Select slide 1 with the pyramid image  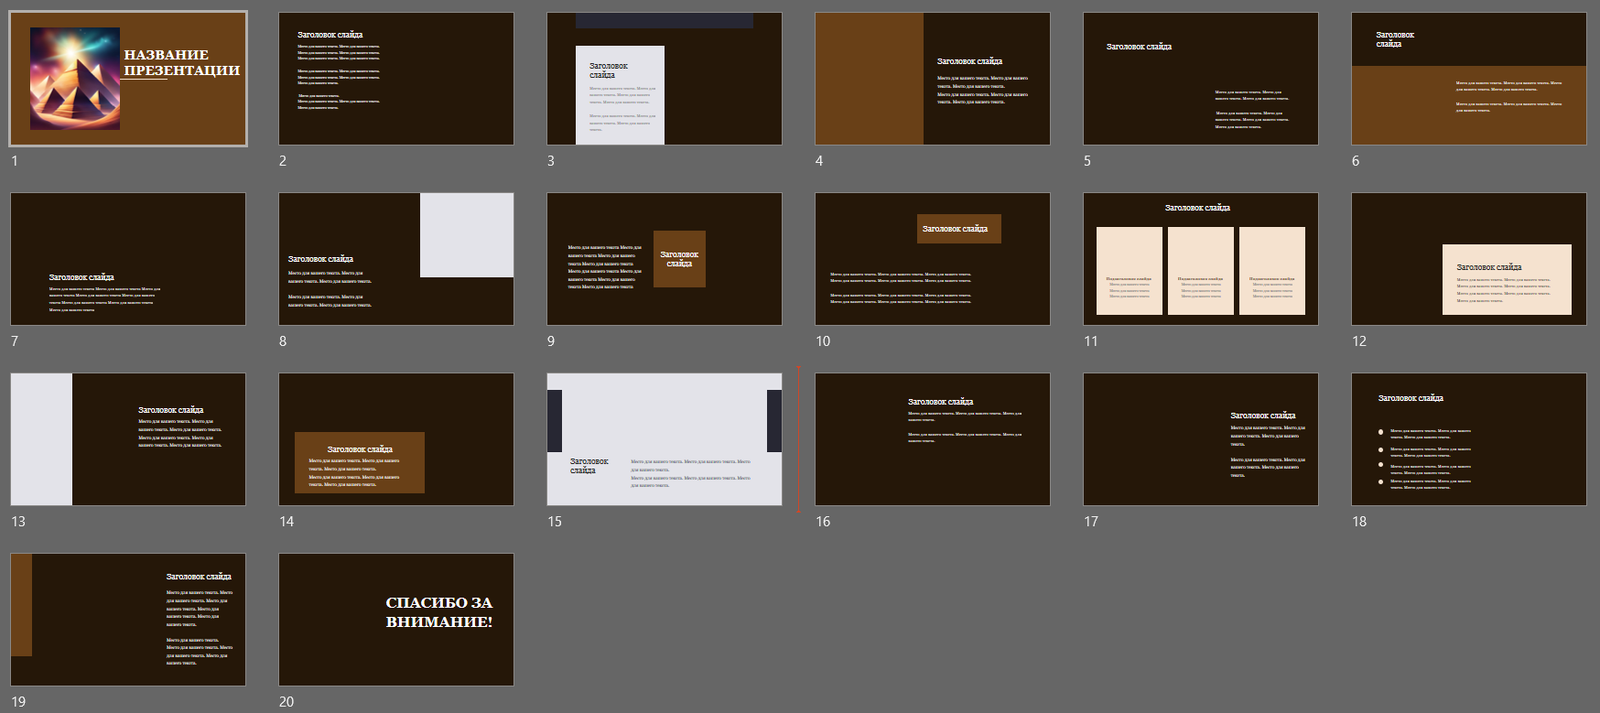(128, 79)
